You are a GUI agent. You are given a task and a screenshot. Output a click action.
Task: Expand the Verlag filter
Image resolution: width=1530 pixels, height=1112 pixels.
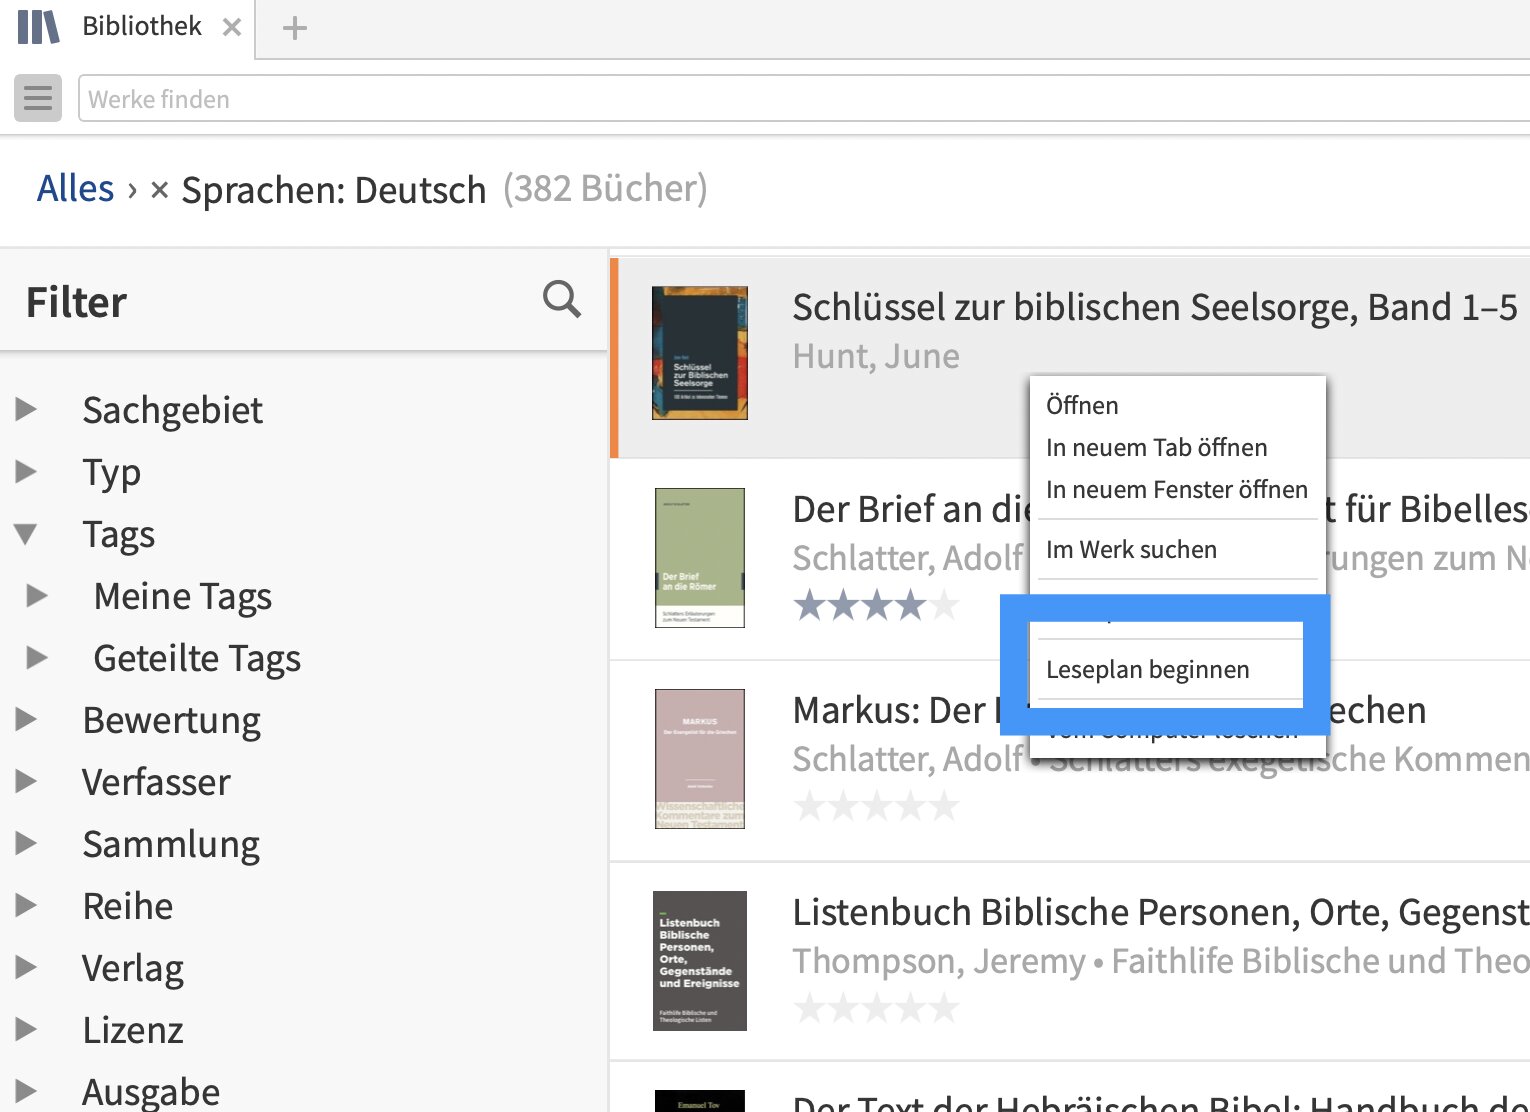tap(27, 967)
